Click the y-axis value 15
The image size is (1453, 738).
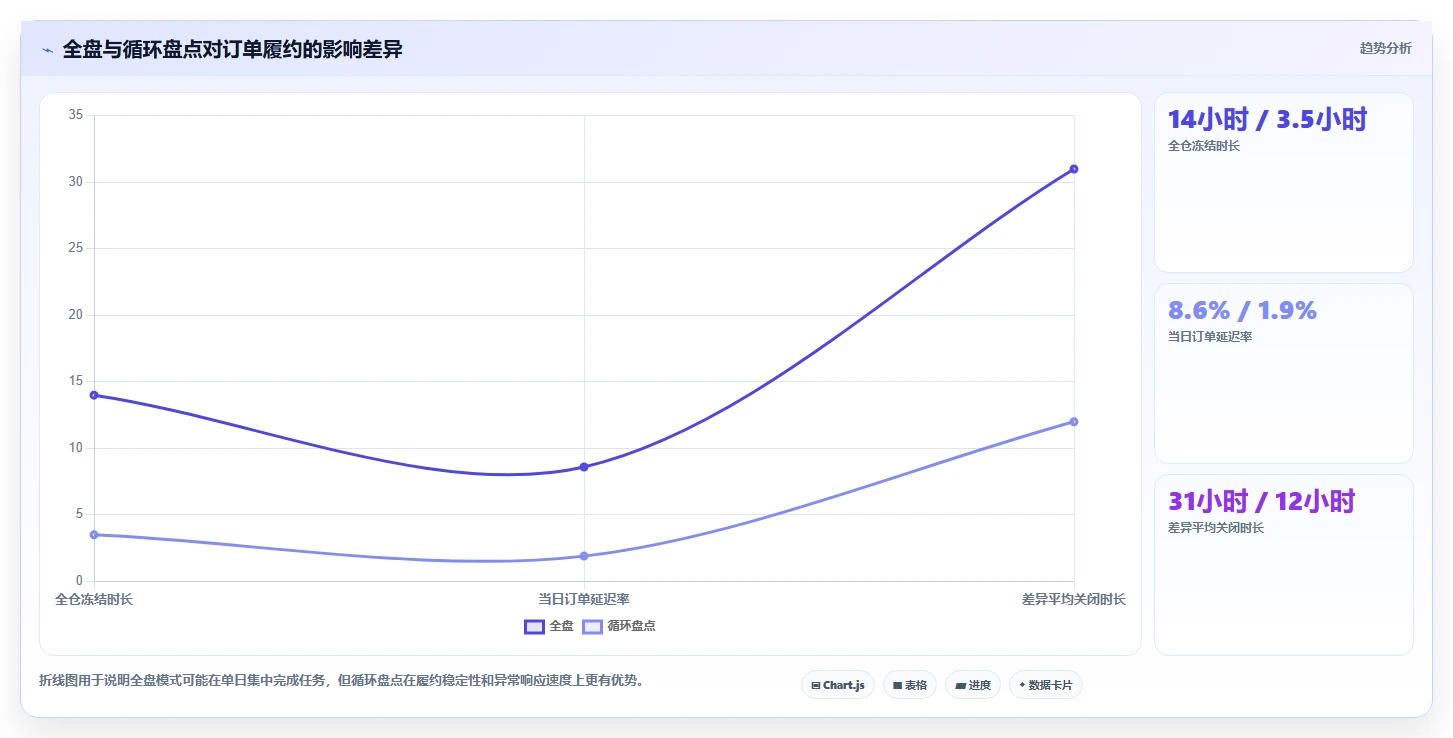76,381
